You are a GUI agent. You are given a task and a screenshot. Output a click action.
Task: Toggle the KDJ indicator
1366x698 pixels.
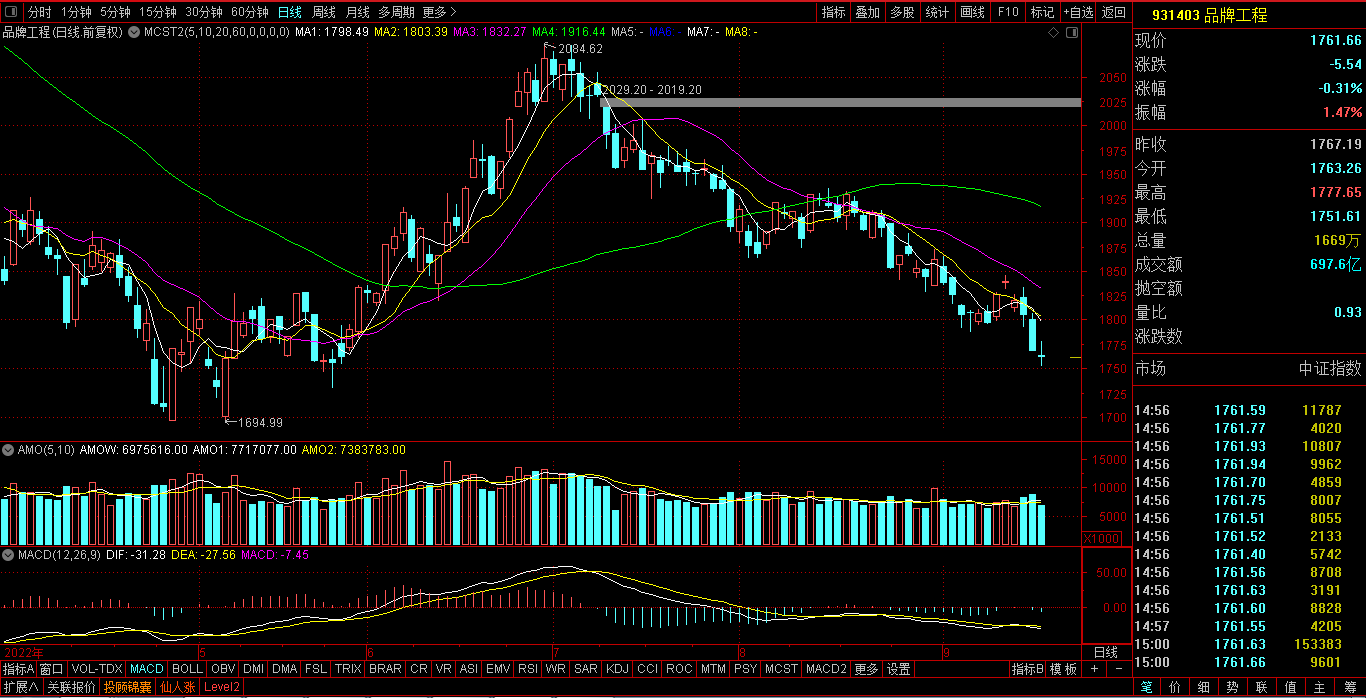[617, 669]
